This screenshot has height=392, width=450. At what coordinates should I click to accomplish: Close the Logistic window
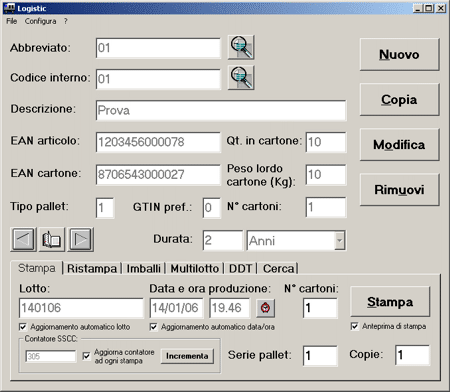click(x=441, y=8)
